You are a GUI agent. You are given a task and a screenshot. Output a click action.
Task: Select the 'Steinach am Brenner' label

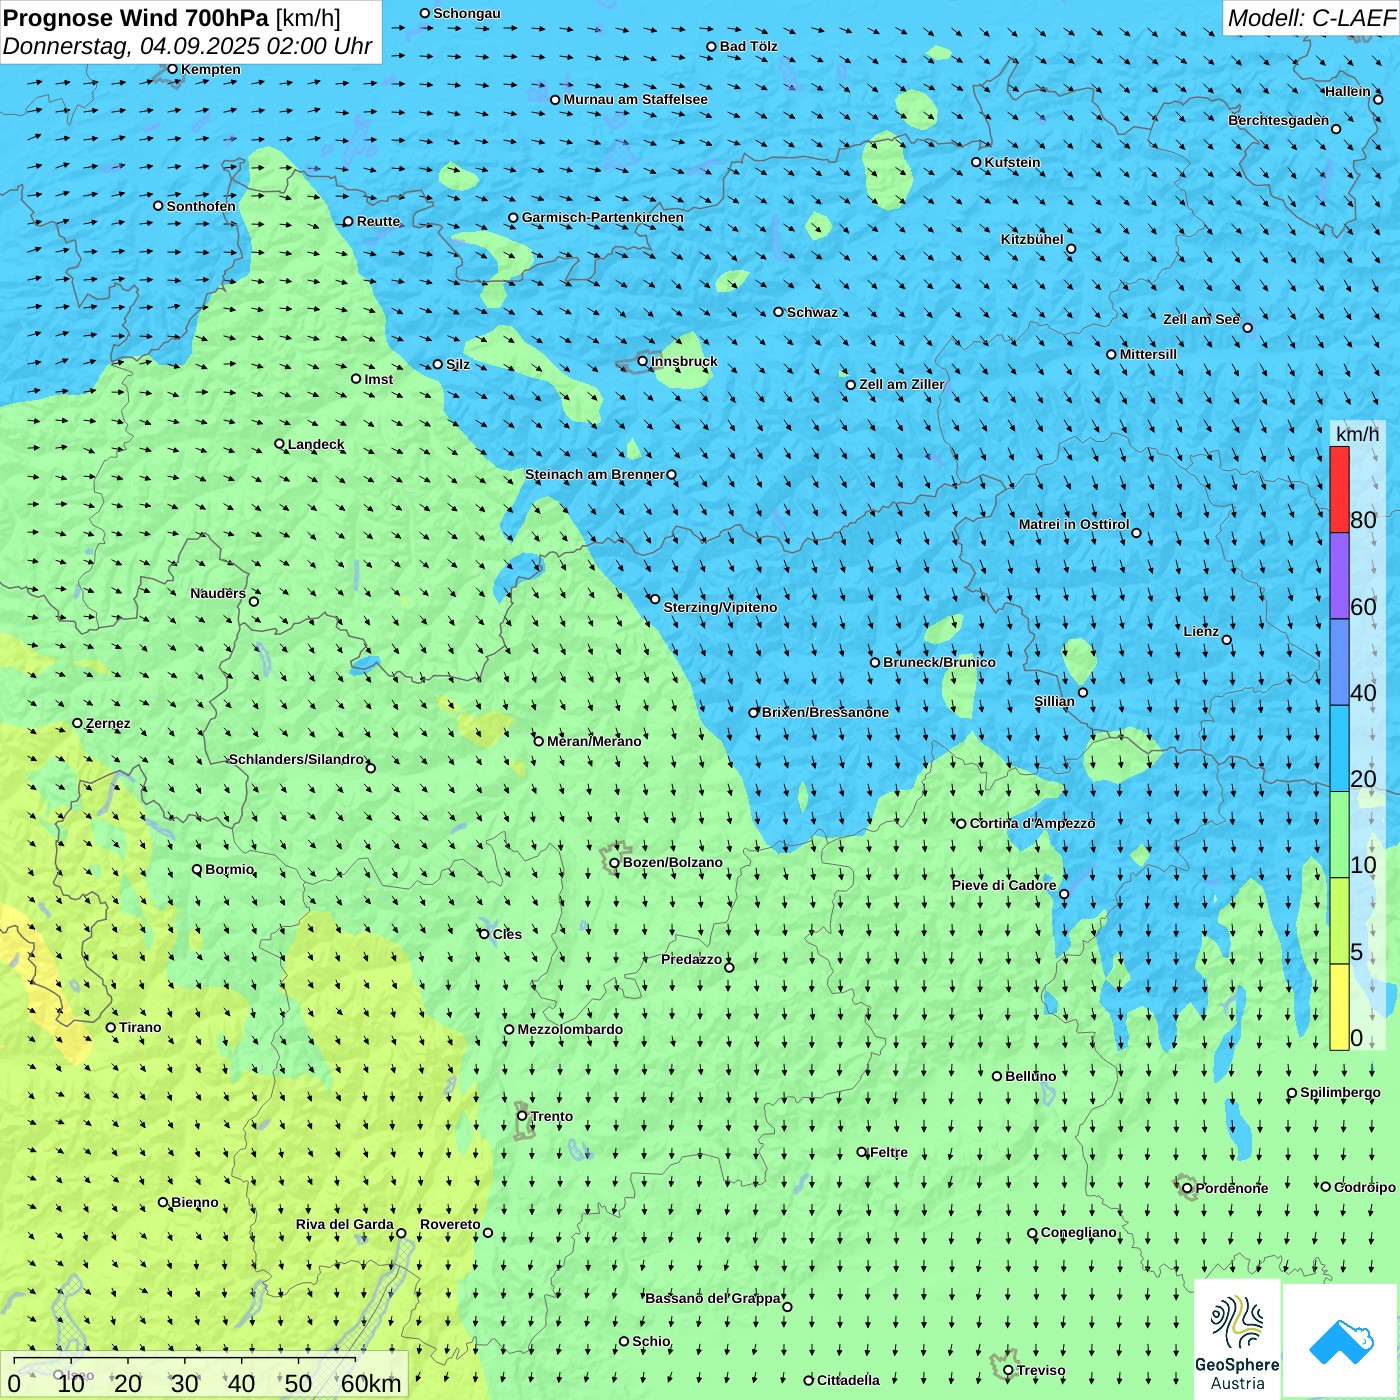coord(595,474)
